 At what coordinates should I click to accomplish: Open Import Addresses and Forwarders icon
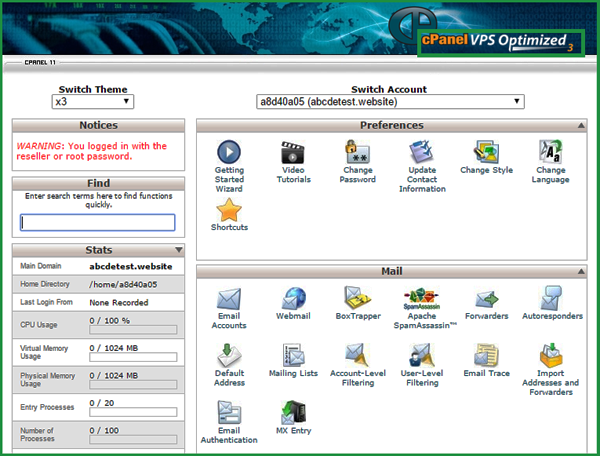(x=551, y=355)
